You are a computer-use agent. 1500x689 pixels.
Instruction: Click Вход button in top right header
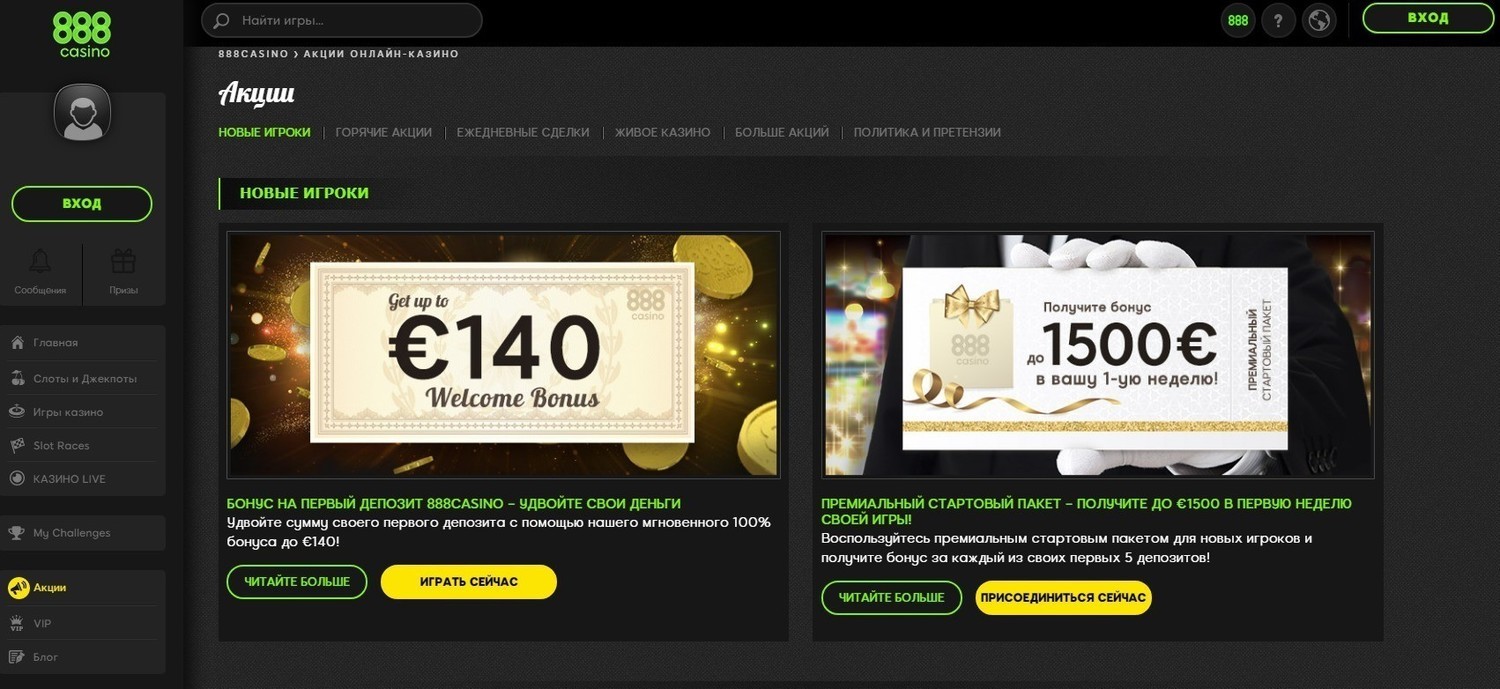point(1428,18)
